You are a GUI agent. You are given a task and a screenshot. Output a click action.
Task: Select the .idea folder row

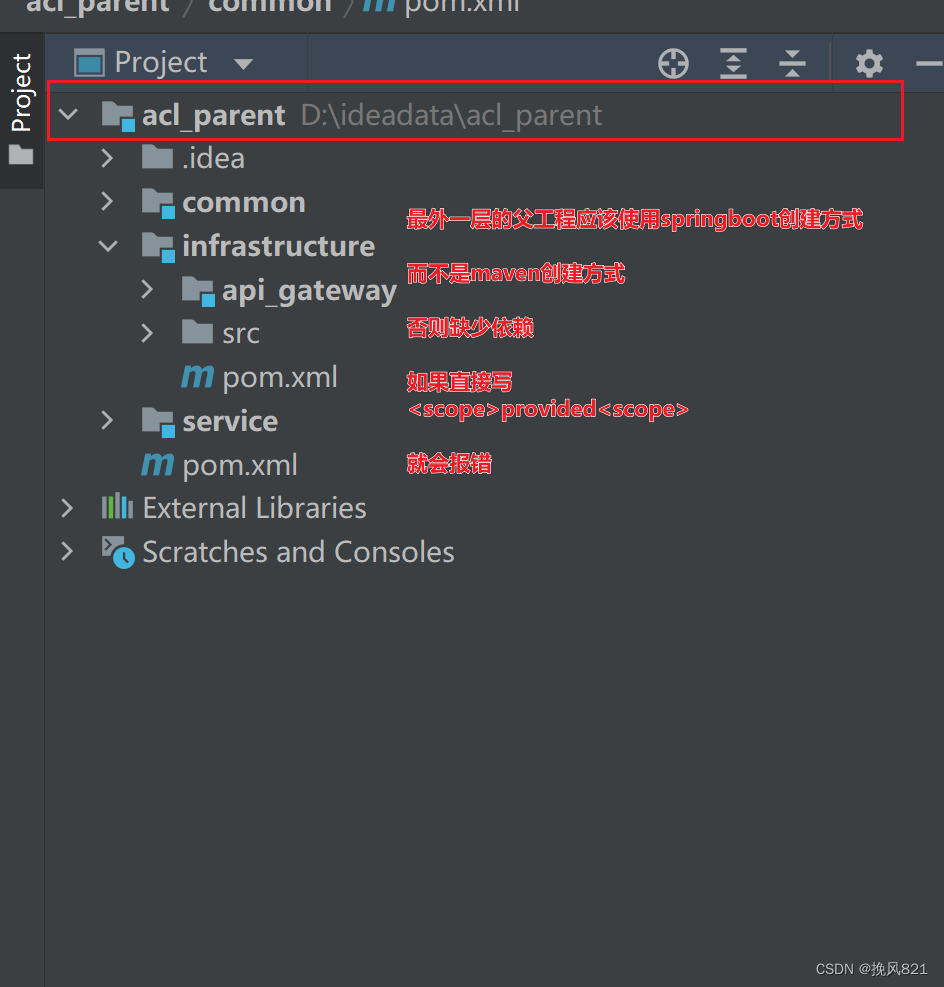pyautogui.click(x=494, y=158)
